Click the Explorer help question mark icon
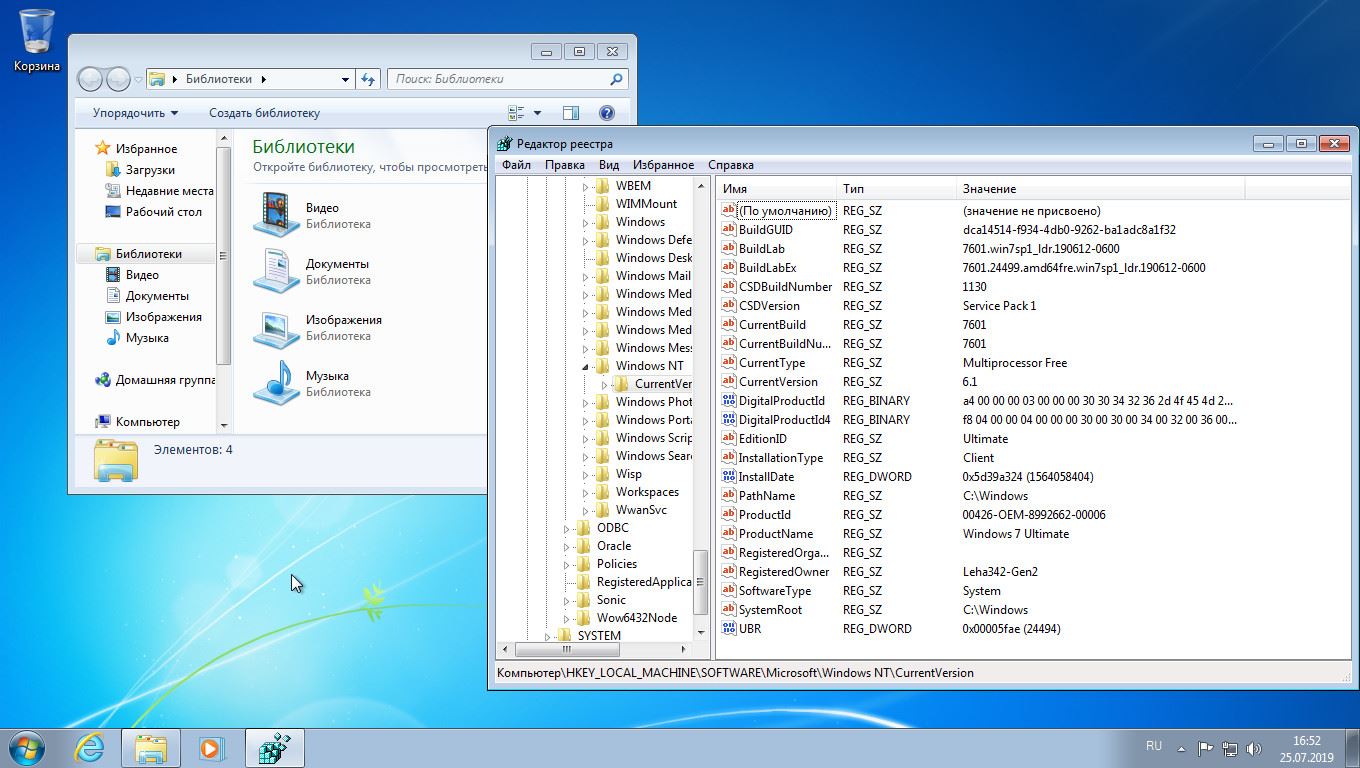Screen dimensions: 1360x768 (x=606, y=113)
